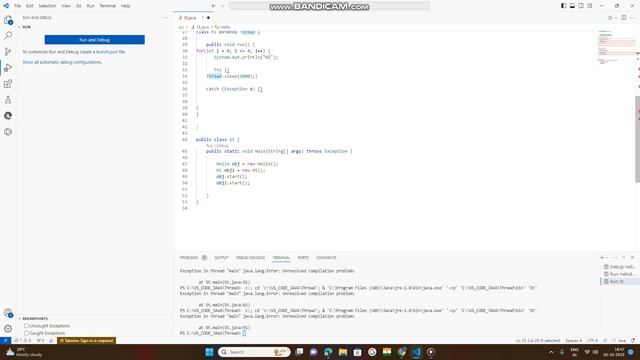Enable the Caught Exceptions checkbox
Viewport: 640px width, 360px height.
coord(27,333)
